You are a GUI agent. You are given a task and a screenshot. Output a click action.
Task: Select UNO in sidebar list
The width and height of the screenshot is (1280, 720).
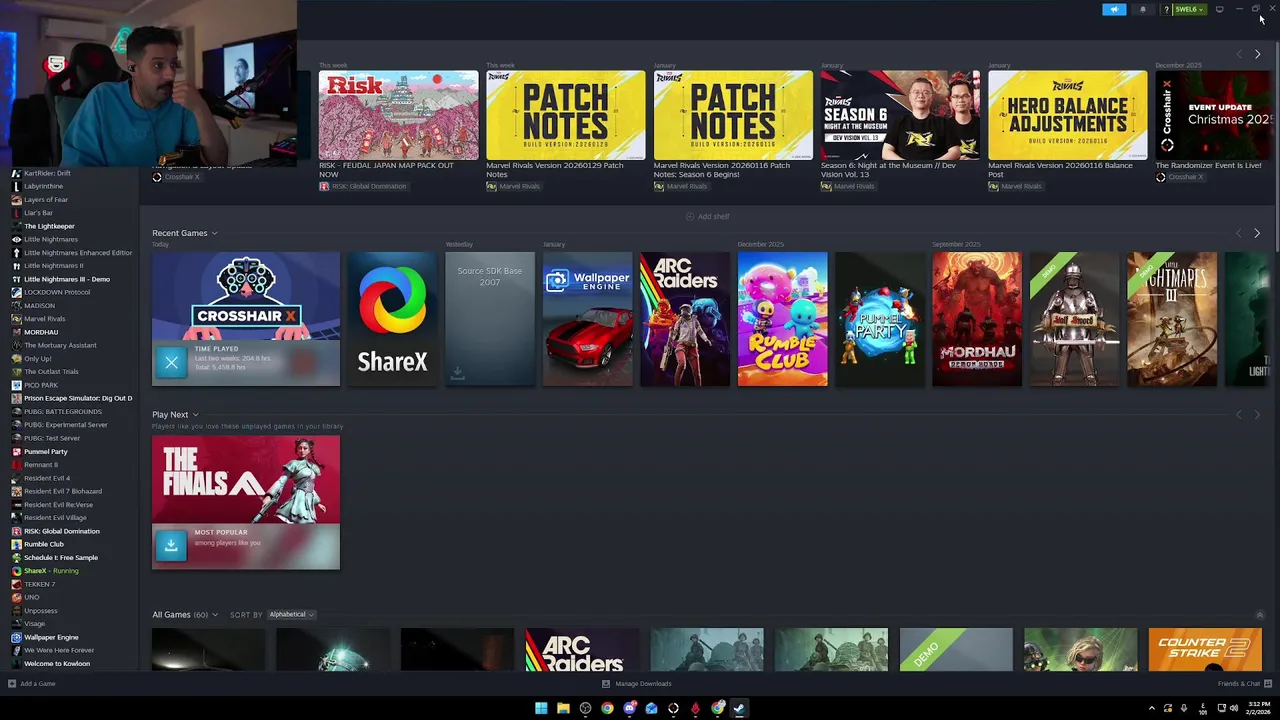[x=31, y=597]
